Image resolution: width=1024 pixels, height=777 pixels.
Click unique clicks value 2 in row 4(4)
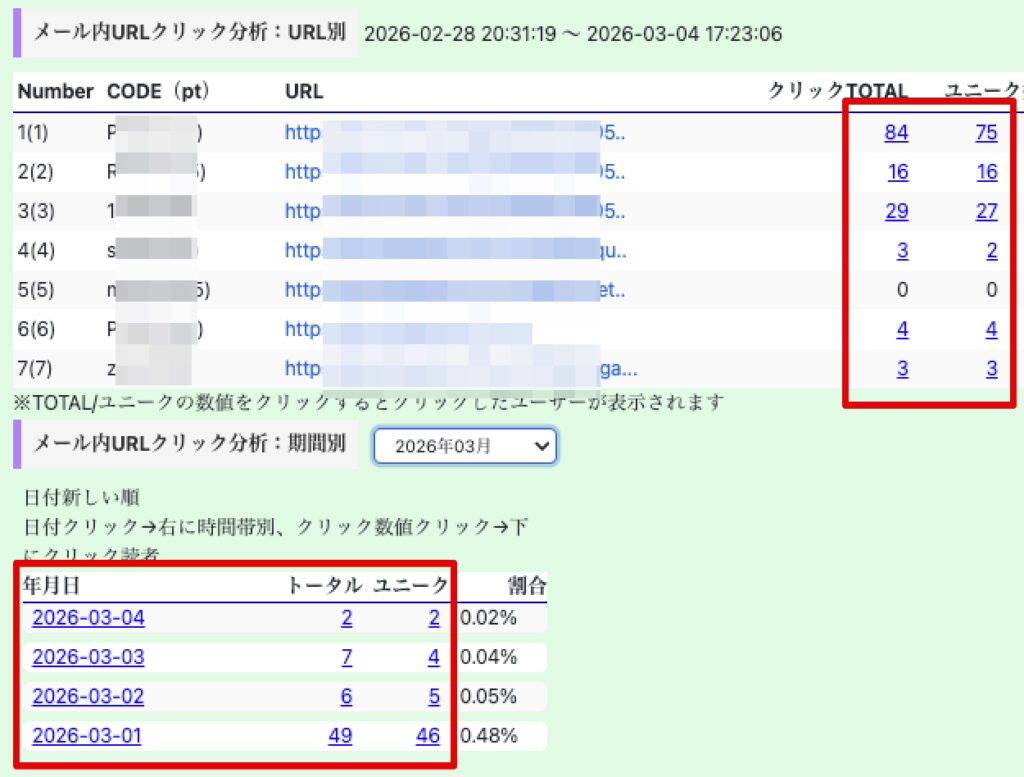click(x=991, y=251)
